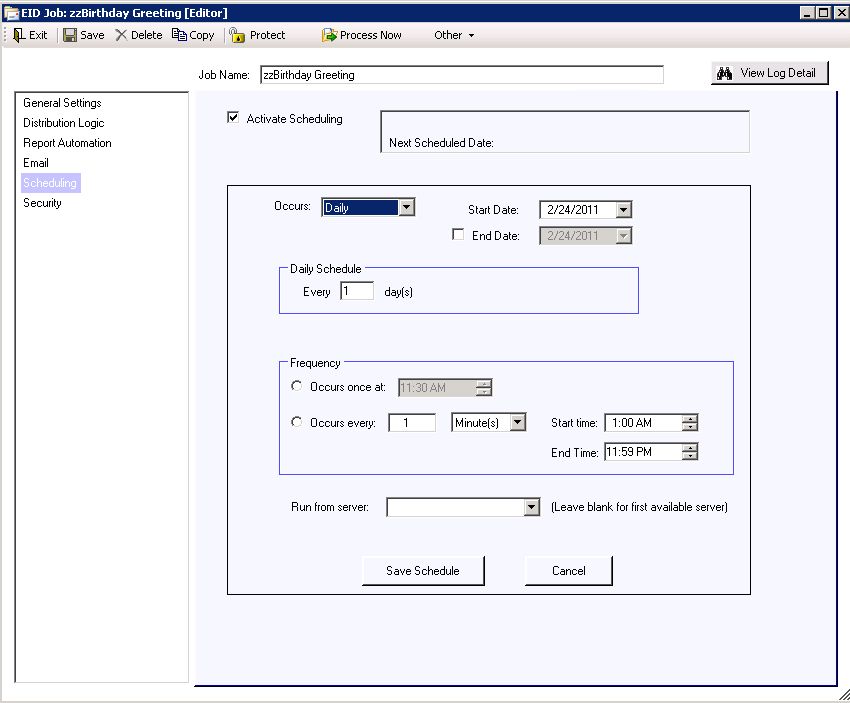Click the Protect padlock icon

click(237, 35)
